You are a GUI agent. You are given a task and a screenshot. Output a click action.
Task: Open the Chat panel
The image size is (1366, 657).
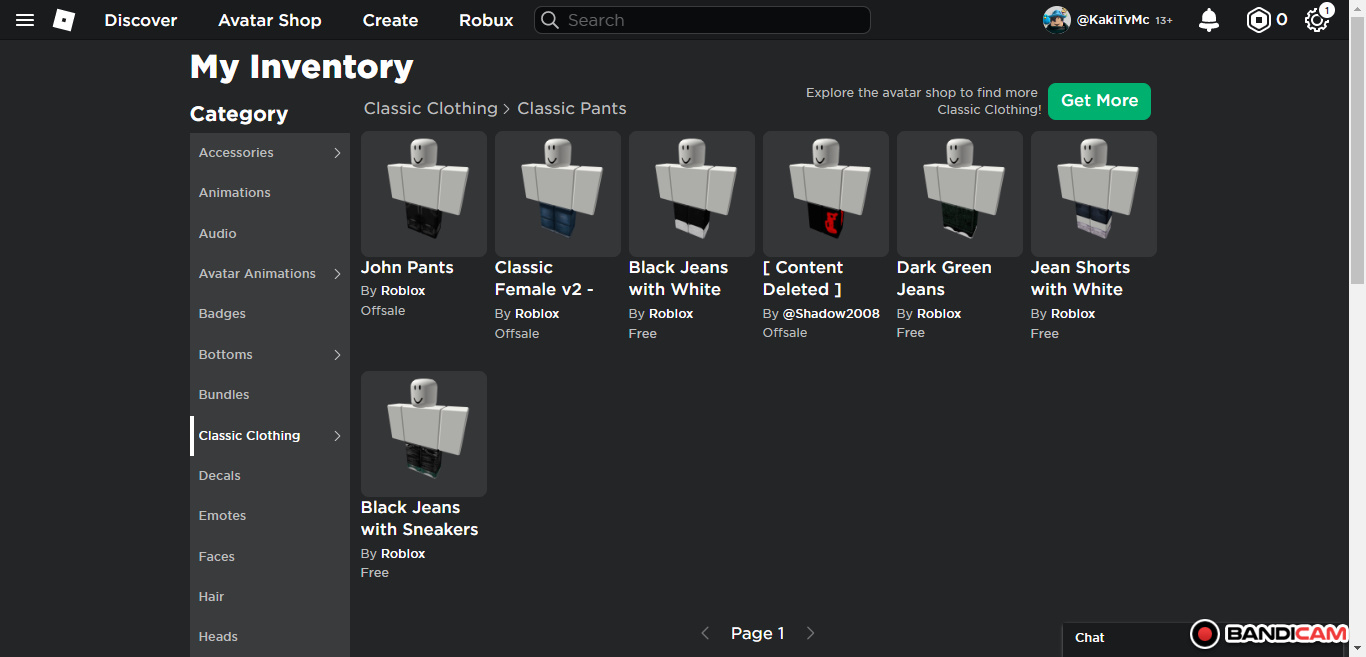pos(1091,638)
